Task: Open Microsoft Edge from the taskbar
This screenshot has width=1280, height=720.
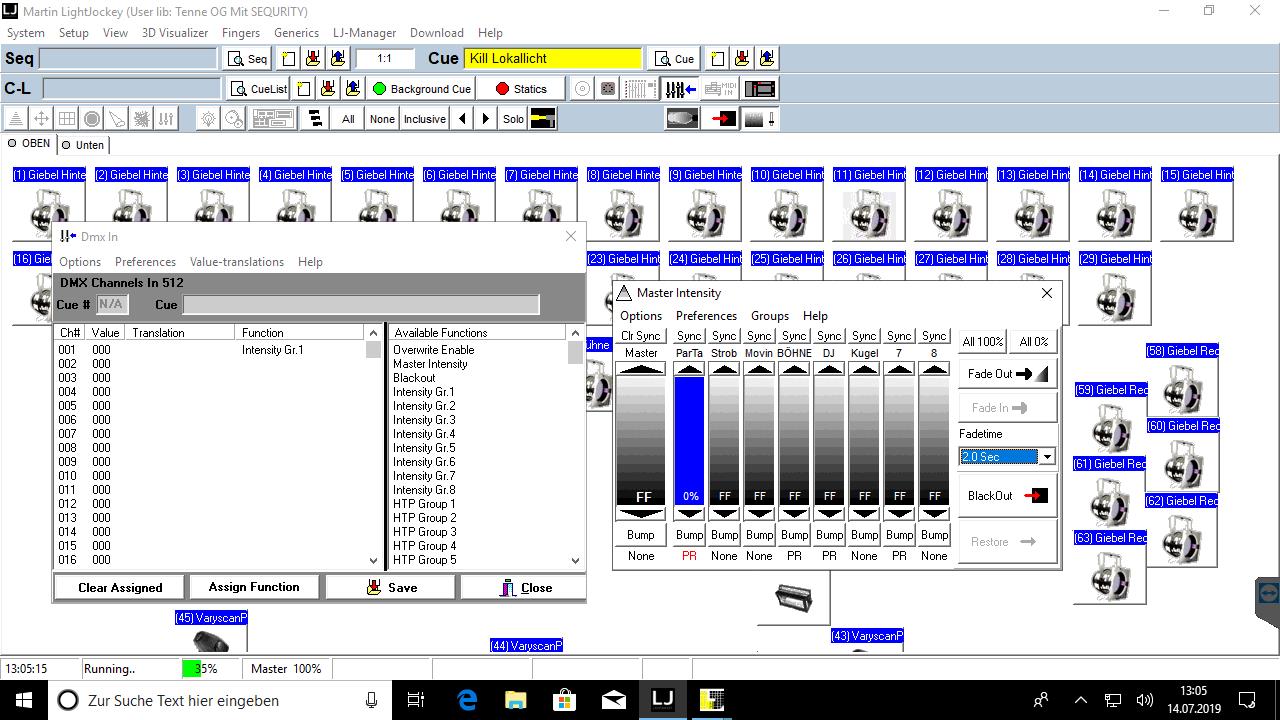Action: [467, 699]
